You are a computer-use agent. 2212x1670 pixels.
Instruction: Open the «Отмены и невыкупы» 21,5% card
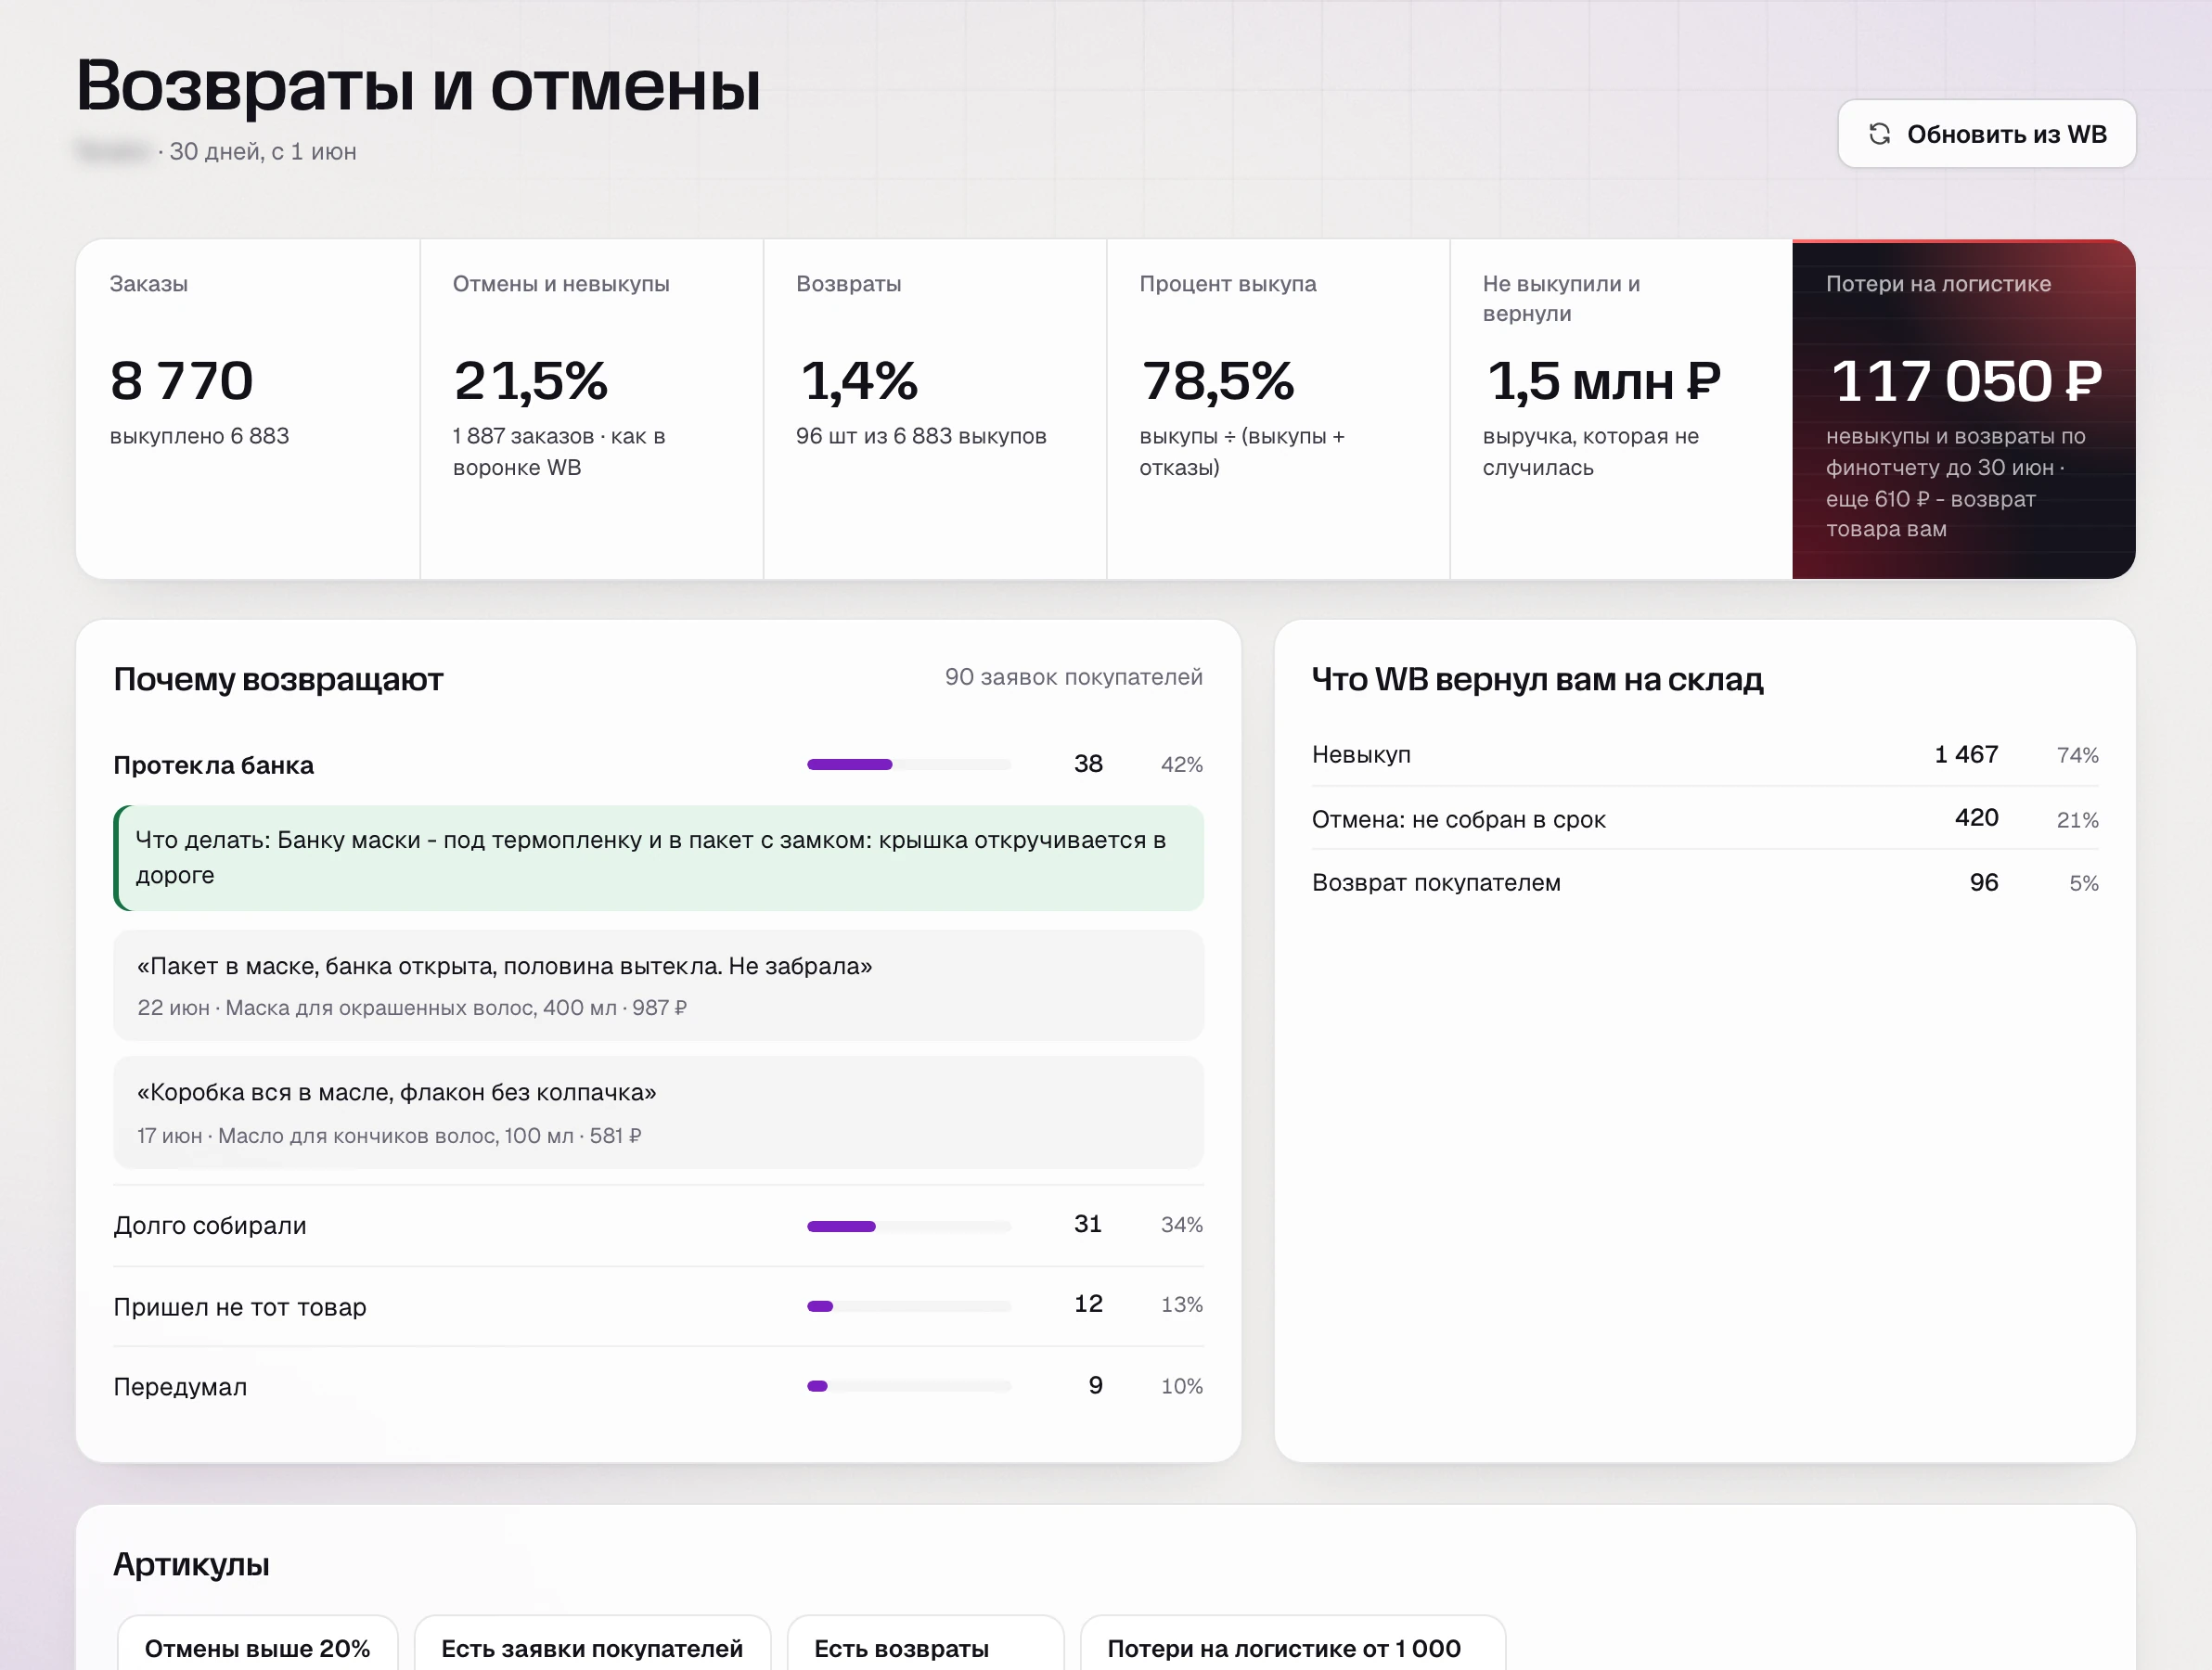coord(592,409)
